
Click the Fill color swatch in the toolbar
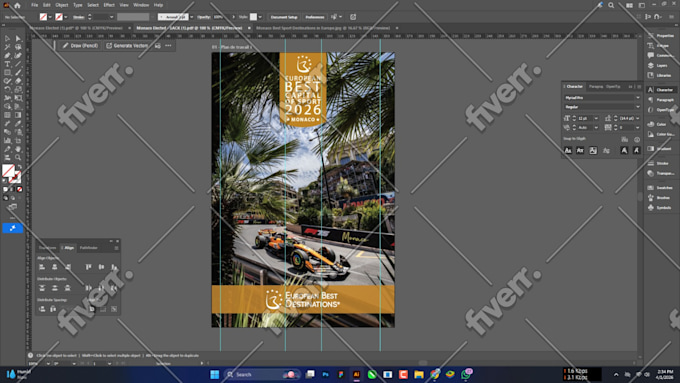click(8, 170)
